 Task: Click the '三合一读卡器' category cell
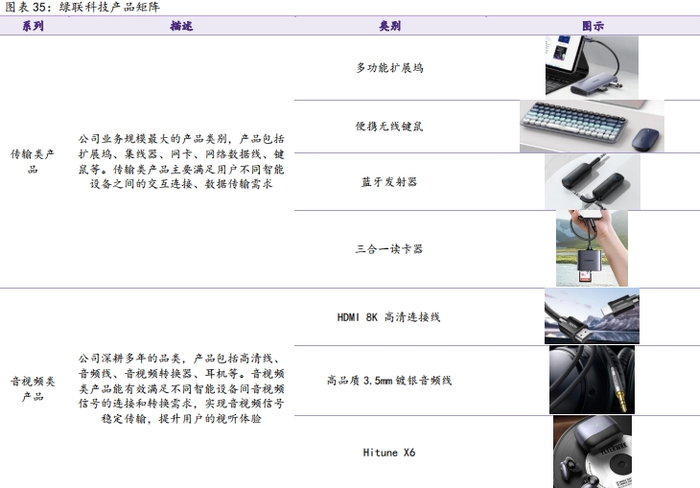389,249
